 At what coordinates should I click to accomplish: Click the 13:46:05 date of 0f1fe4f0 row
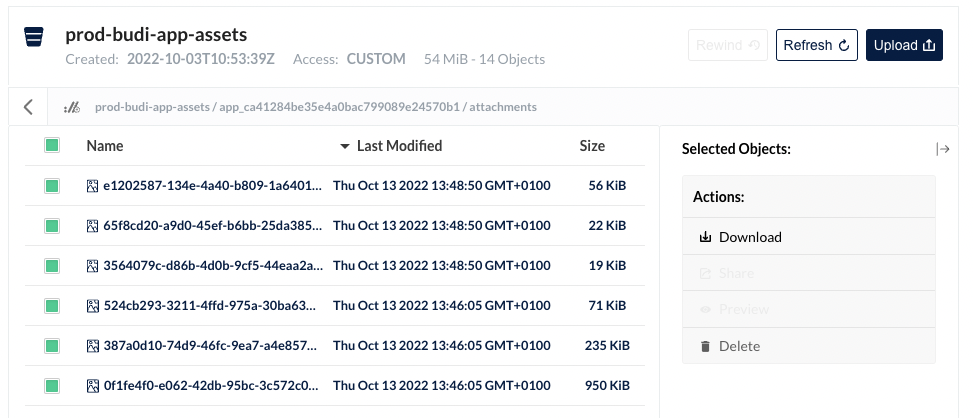pos(442,386)
